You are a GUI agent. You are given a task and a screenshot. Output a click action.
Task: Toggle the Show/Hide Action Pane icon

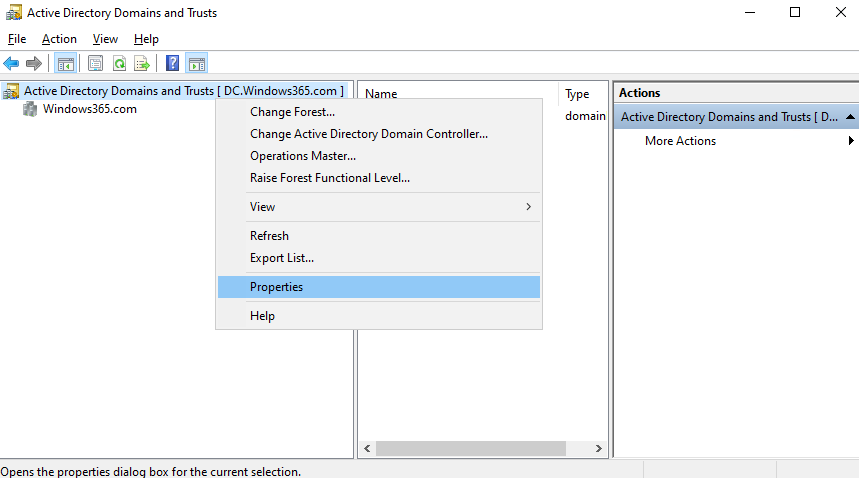tap(197, 64)
